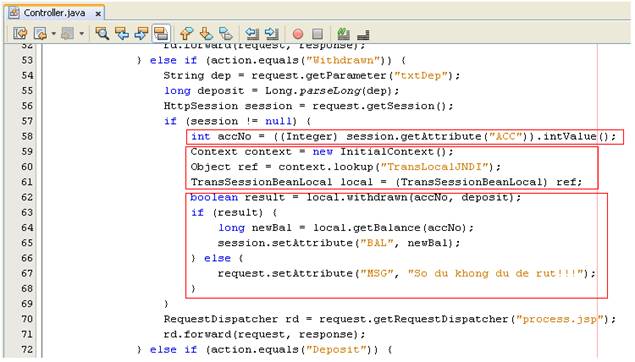Click line number 58 in the gutter
Viewport: 635px width, 362px height.
(x=27, y=136)
